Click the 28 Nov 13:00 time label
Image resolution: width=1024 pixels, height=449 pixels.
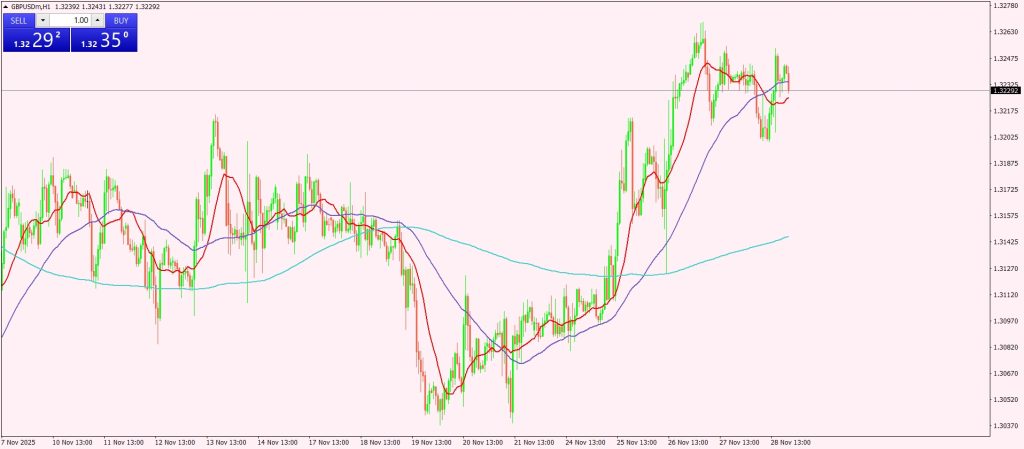click(793, 442)
